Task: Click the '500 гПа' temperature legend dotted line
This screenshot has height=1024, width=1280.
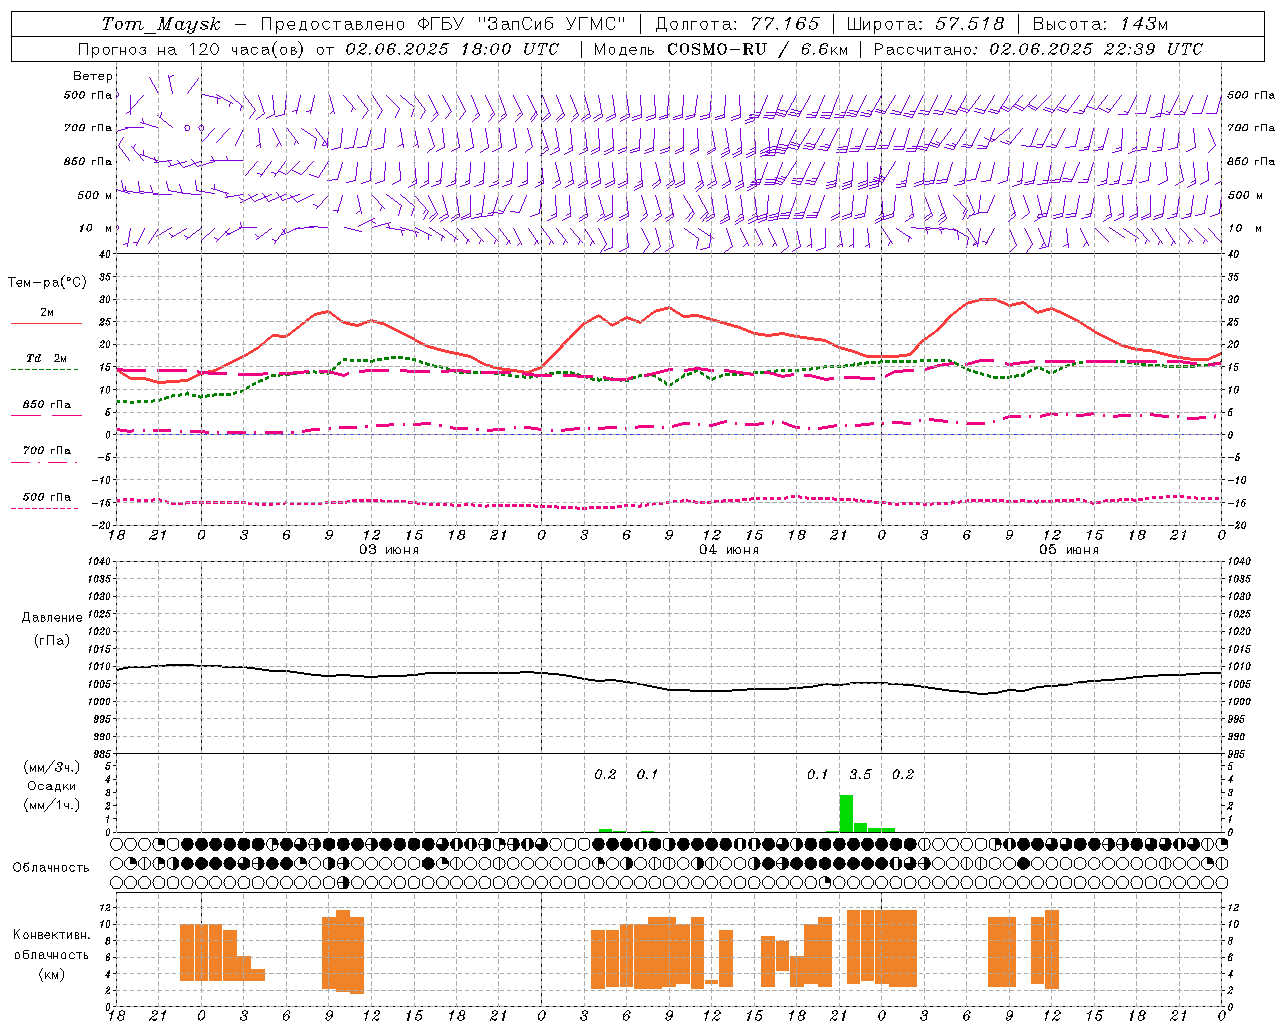Action: [44, 508]
